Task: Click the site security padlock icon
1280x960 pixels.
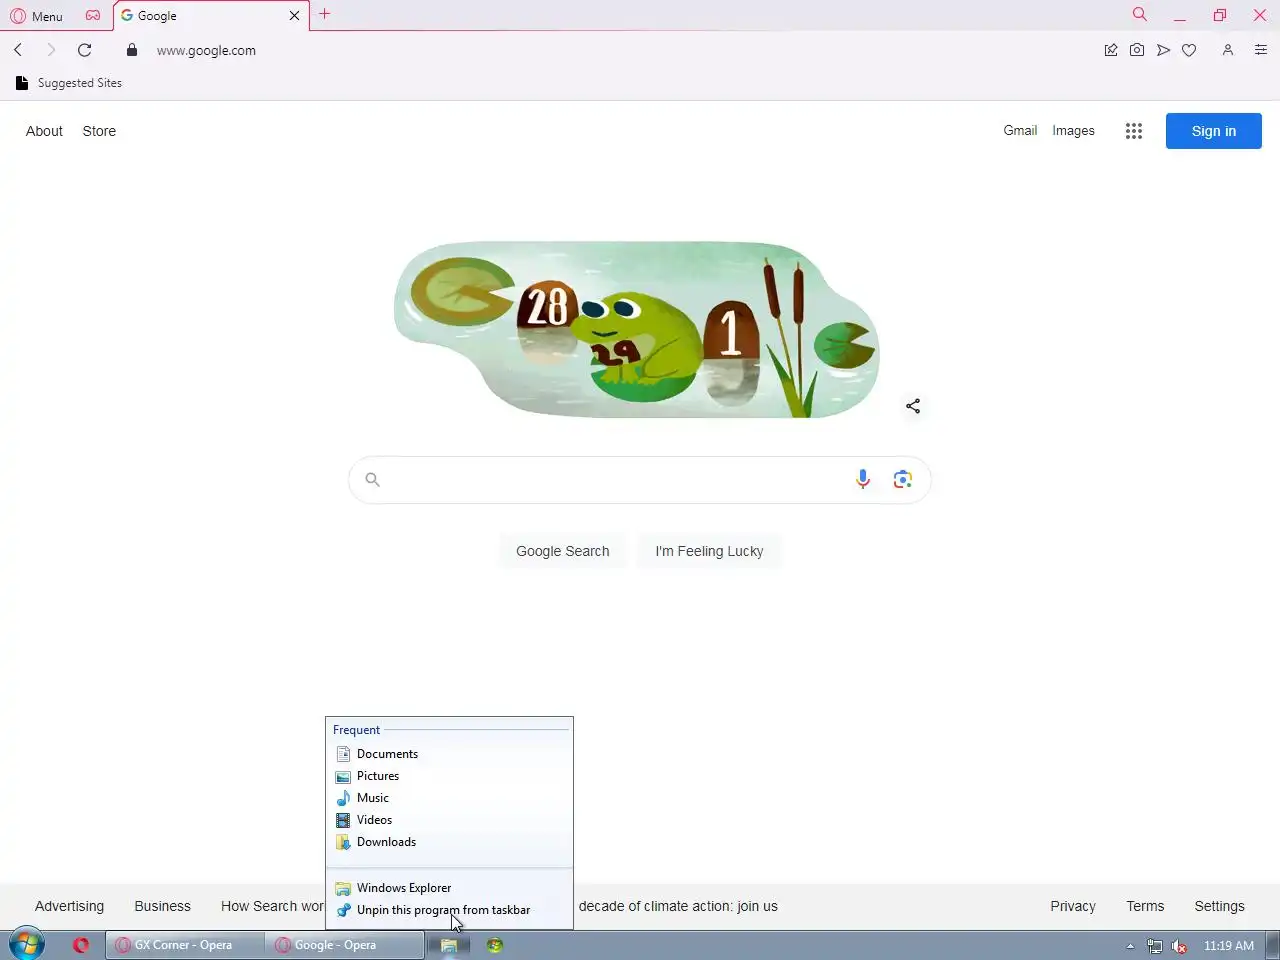Action: (x=132, y=50)
